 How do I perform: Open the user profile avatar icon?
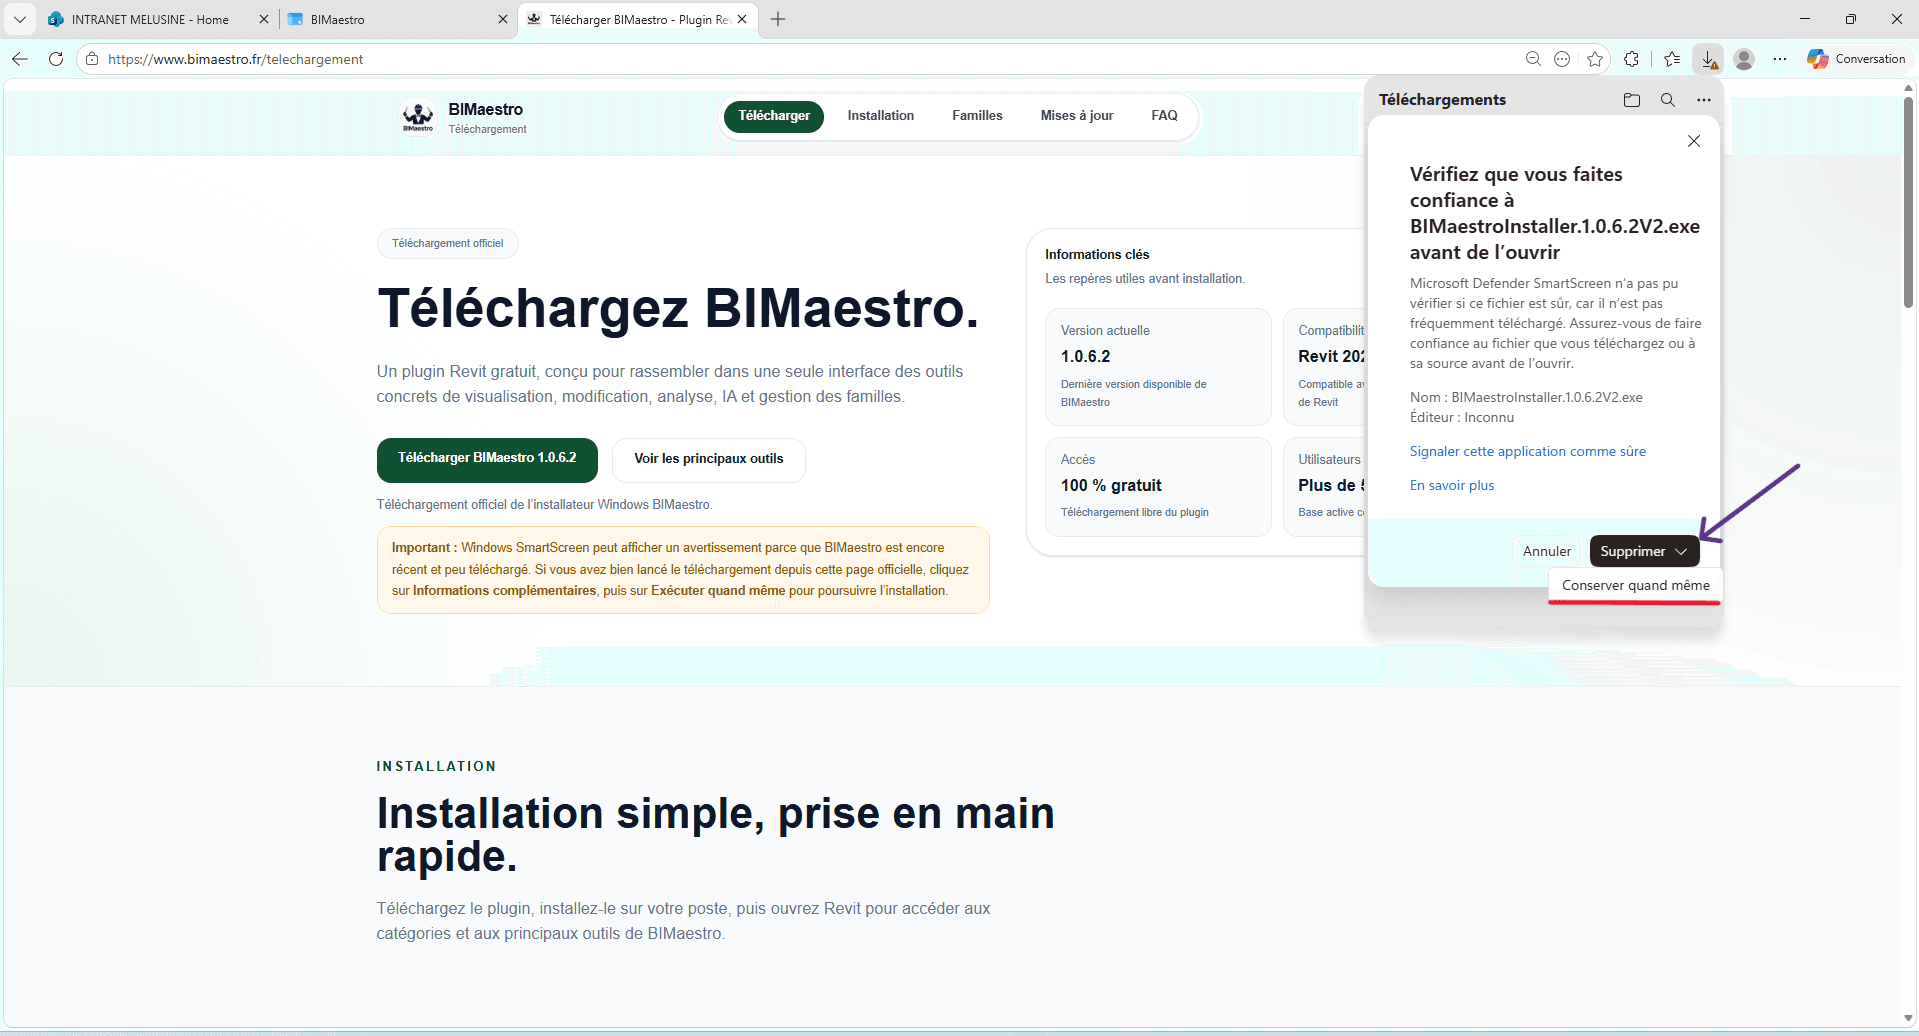[x=1744, y=59]
